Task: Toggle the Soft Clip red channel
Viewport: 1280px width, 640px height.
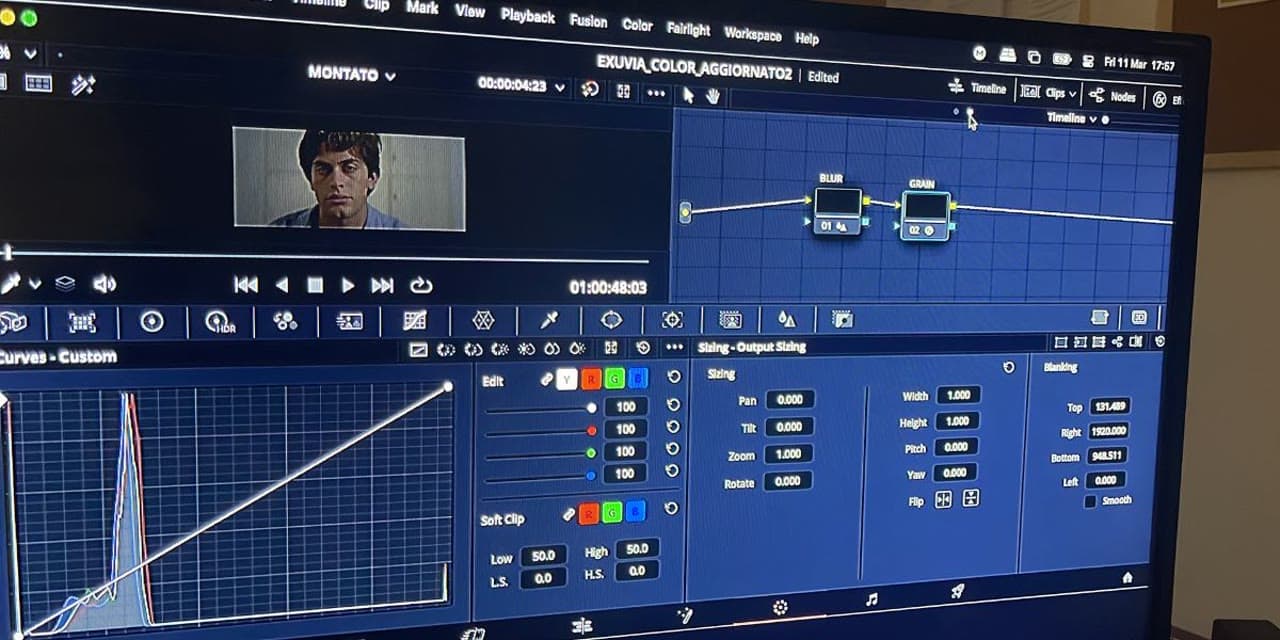Action: [x=589, y=514]
